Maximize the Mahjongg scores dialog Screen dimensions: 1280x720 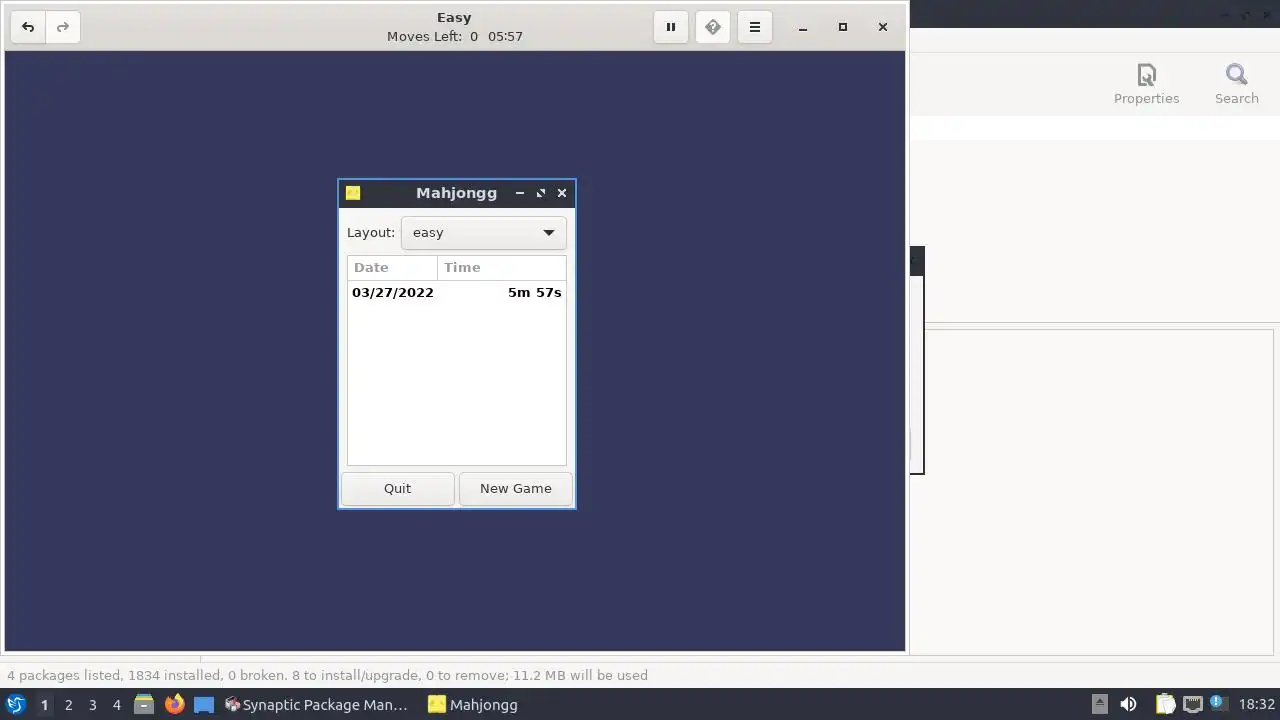click(x=541, y=193)
